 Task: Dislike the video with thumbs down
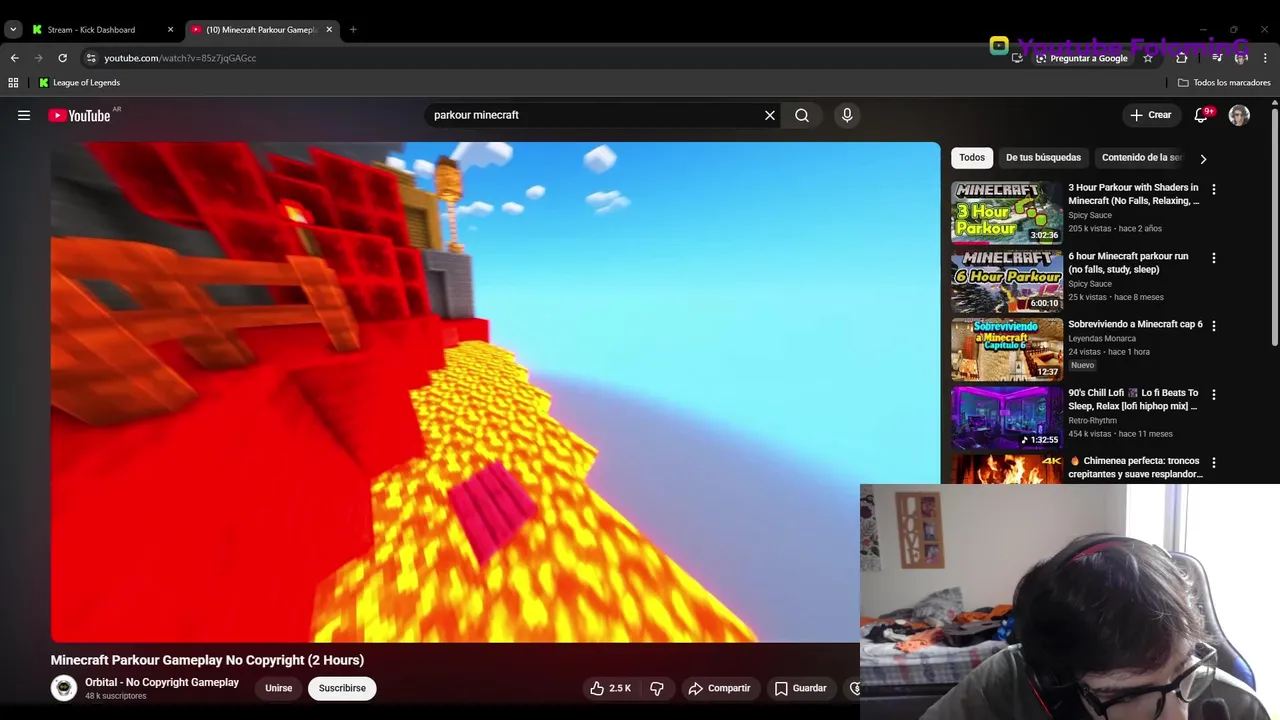pyautogui.click(x=657, y=688)
